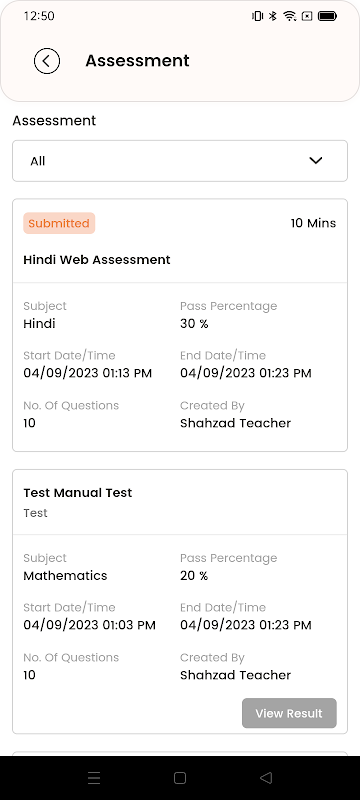Tap the Android back triangle icon
Image resolution: width=360 pixels, height=800 pixels.
click(x=266, y=778)
